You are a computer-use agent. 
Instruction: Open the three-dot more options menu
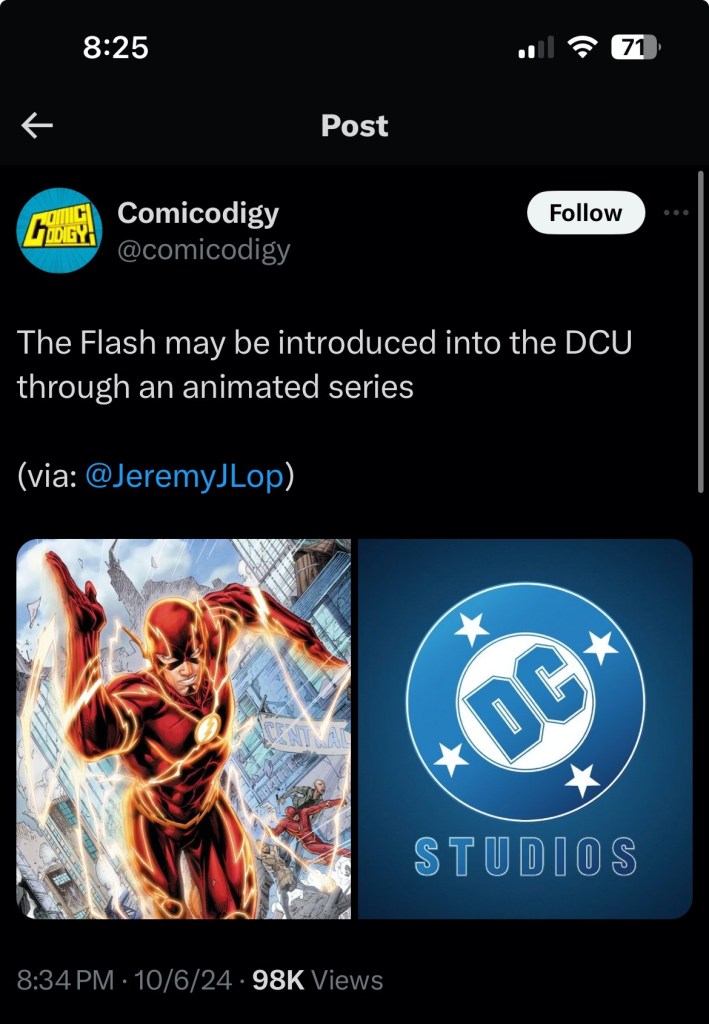tap(676, 212)
